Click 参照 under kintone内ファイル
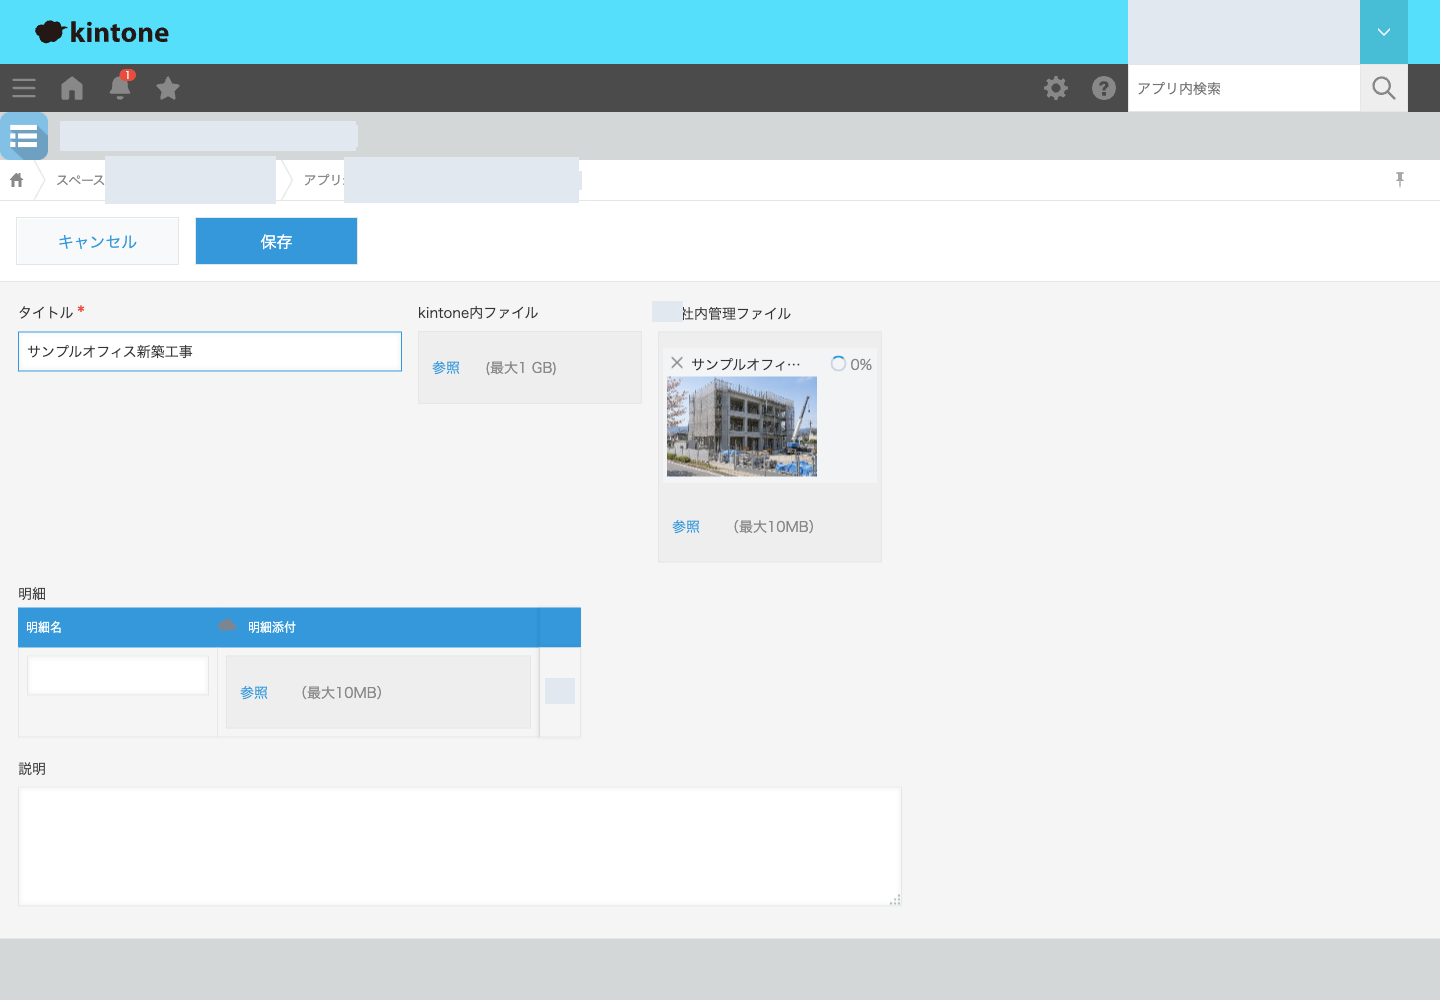Image resolution: width=1440 pixels, height=1000 pixels. pos(446,368)
